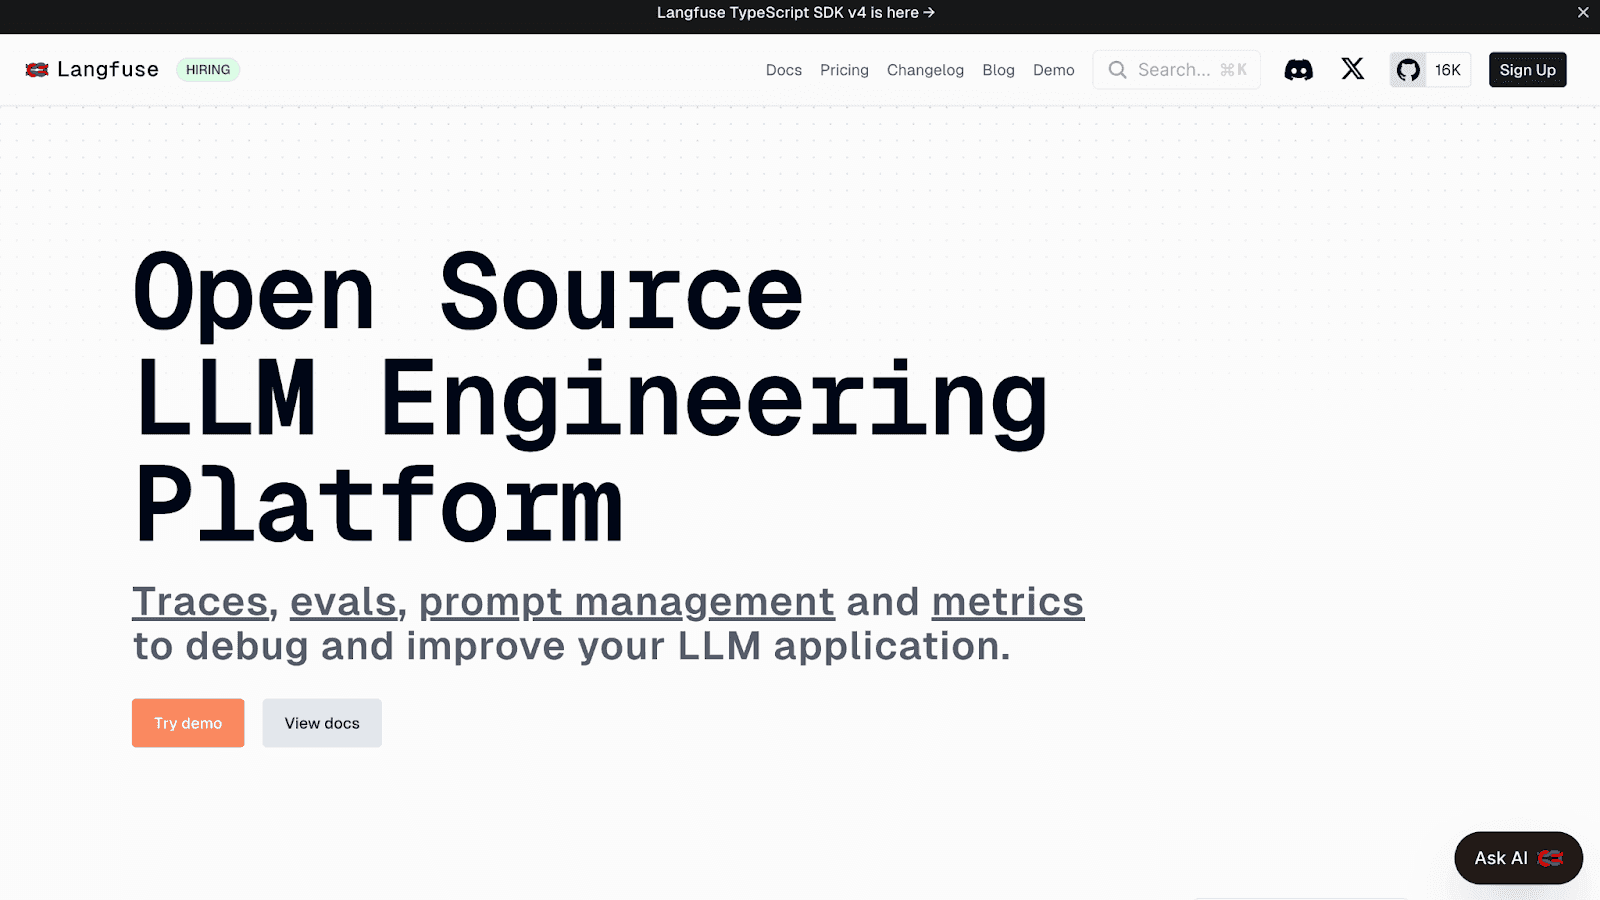Click the Sign Up button

tap(1527, 70)
